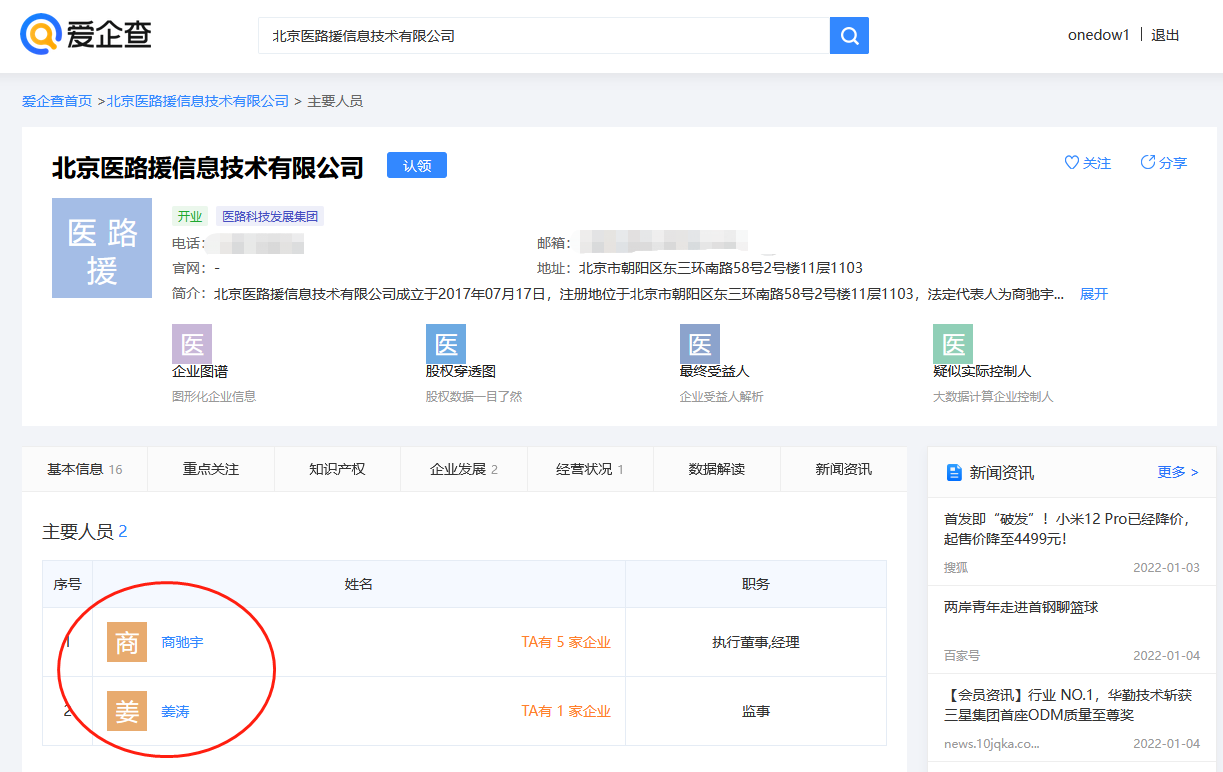Open the 小米12 Pro news headline
1223x772 pixels.
[x=1066, y=529]
